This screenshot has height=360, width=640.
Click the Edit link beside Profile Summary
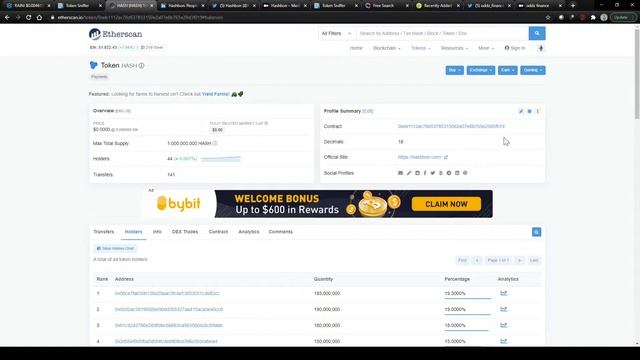tap(368, 111)
